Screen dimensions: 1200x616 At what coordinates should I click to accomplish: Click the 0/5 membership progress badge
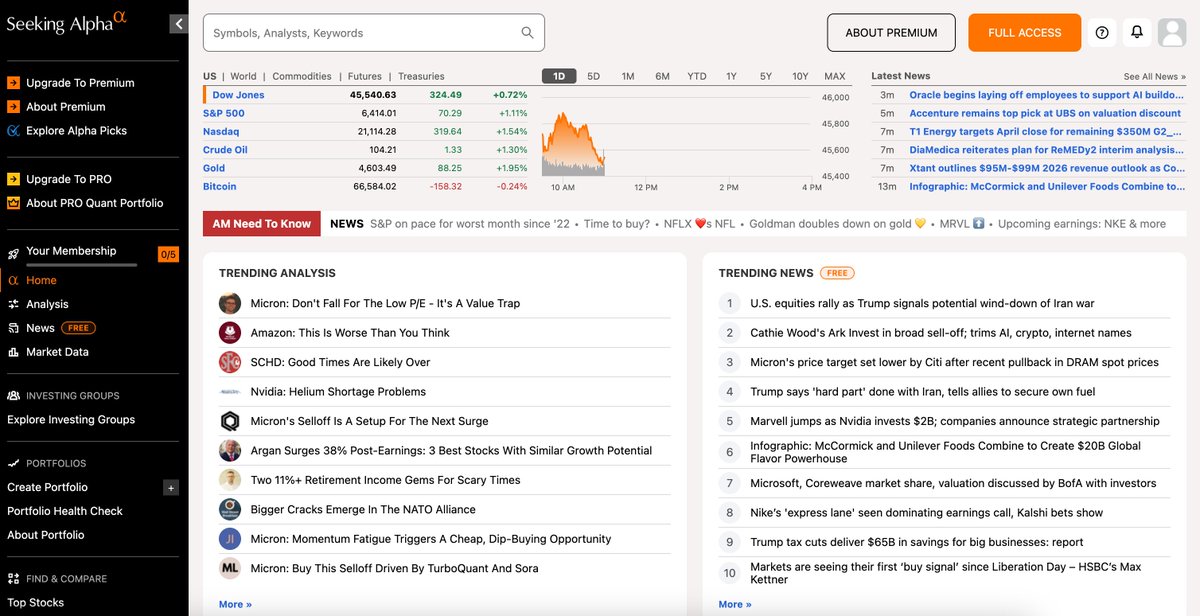[168, 254]
